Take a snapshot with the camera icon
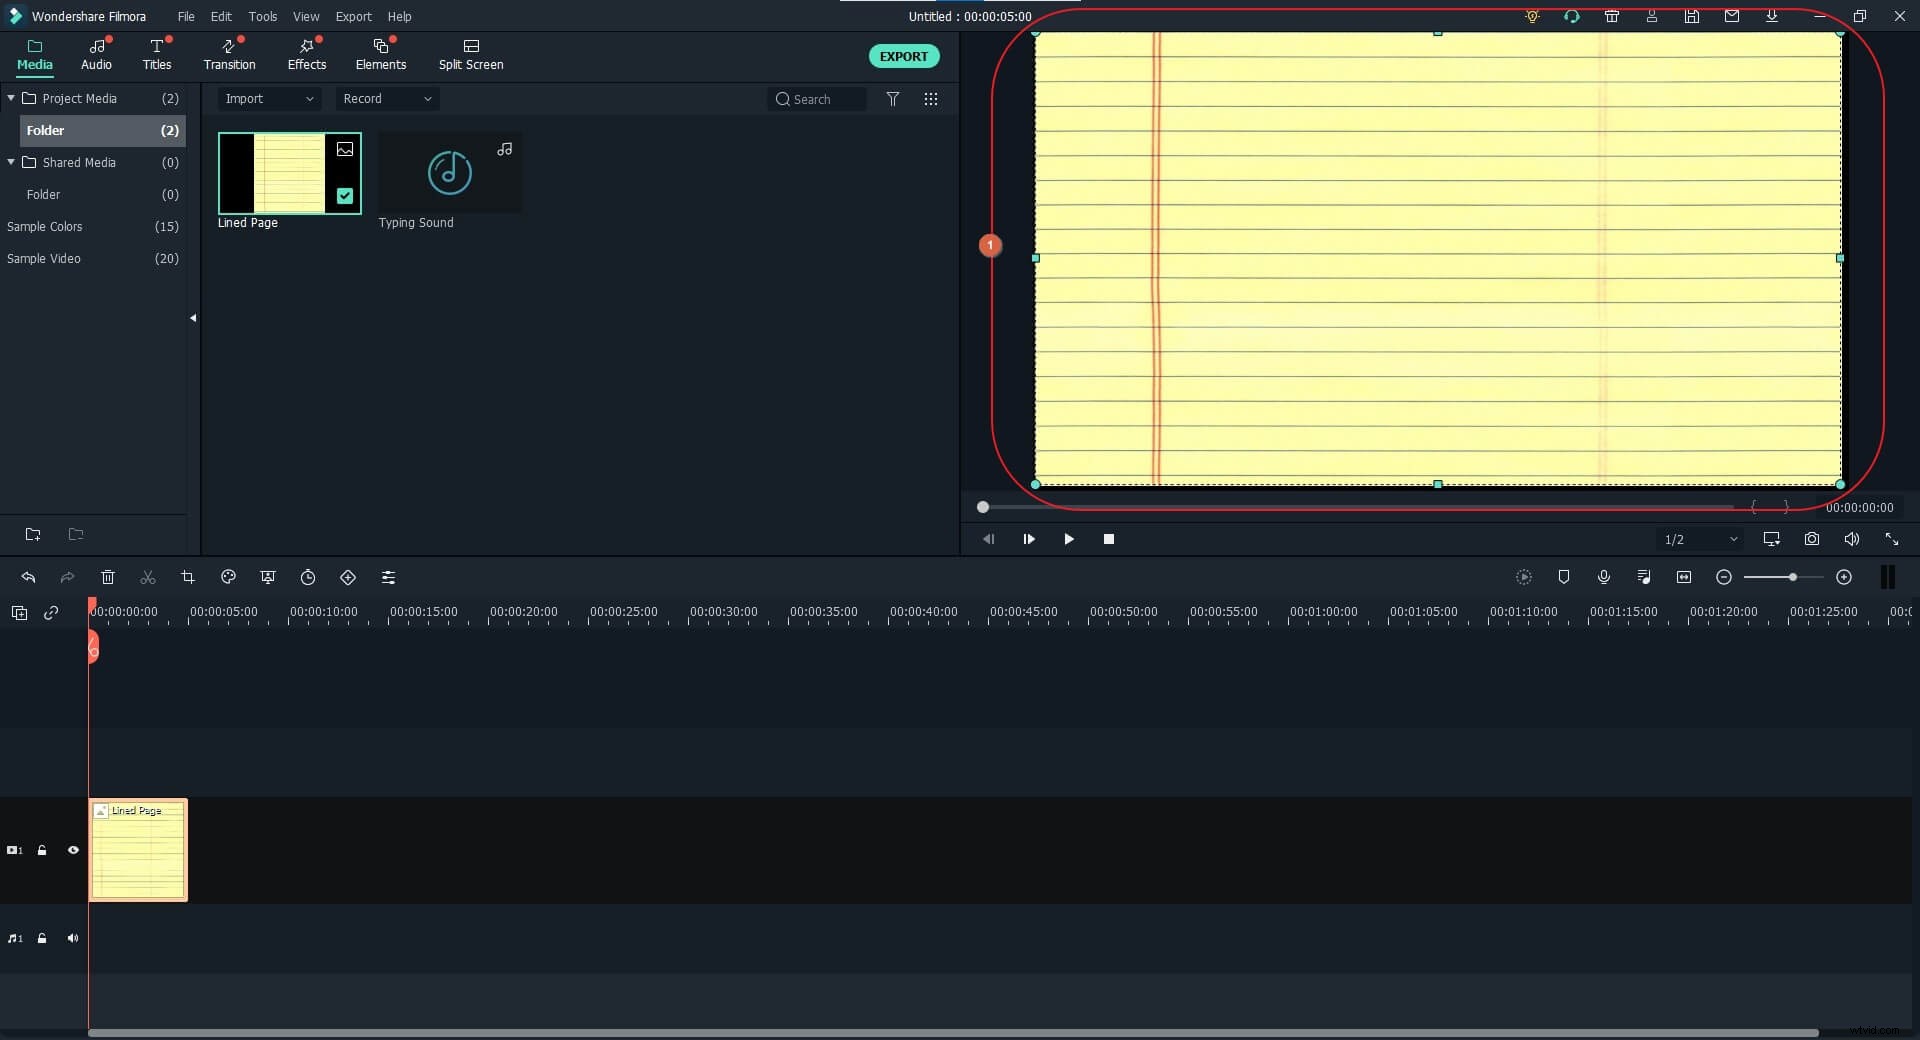Viewport: 1920px width, 1040px height. click(x=1811, y=539)
